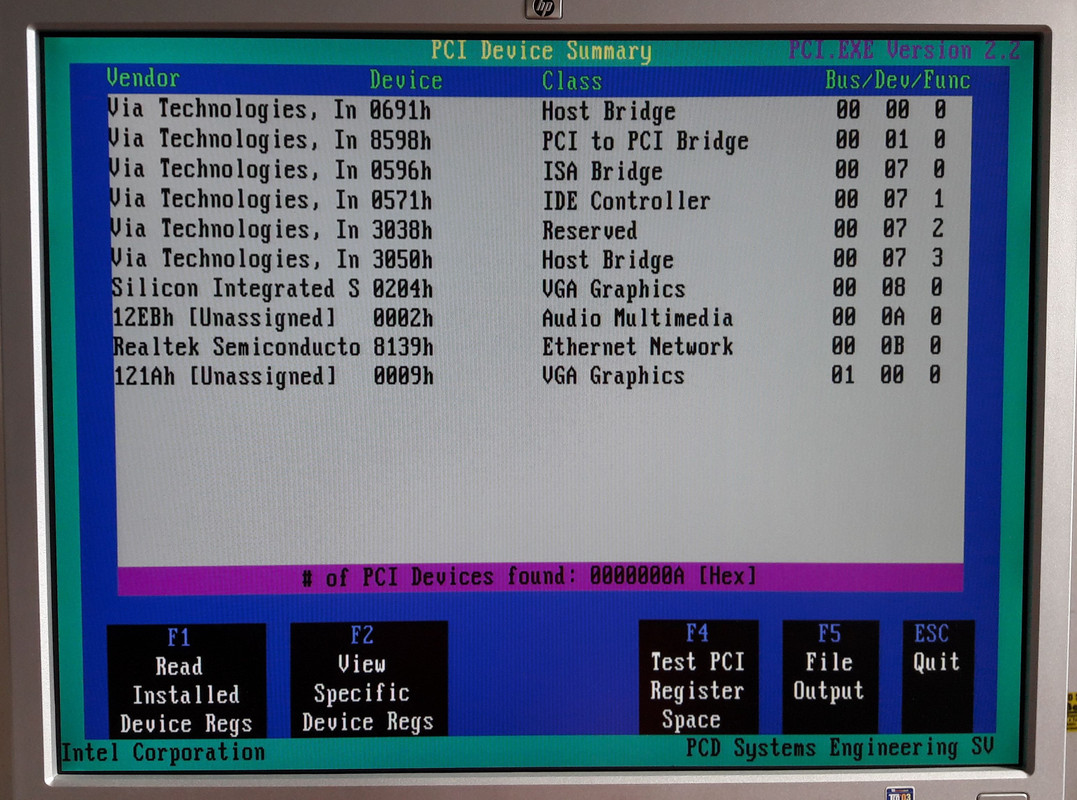Click the Vendor column header
This screenshot has width=1077, height=800.
[143, 78]
